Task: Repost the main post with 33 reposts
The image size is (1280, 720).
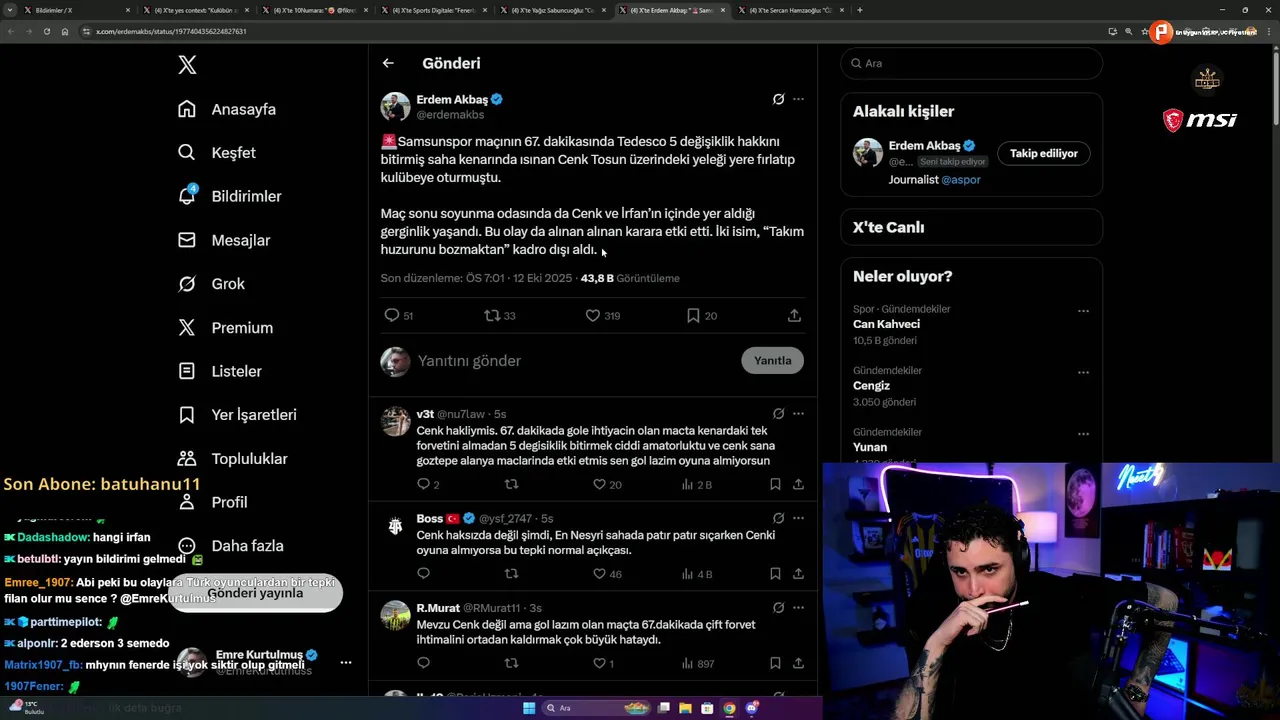Action: point(492,315)
